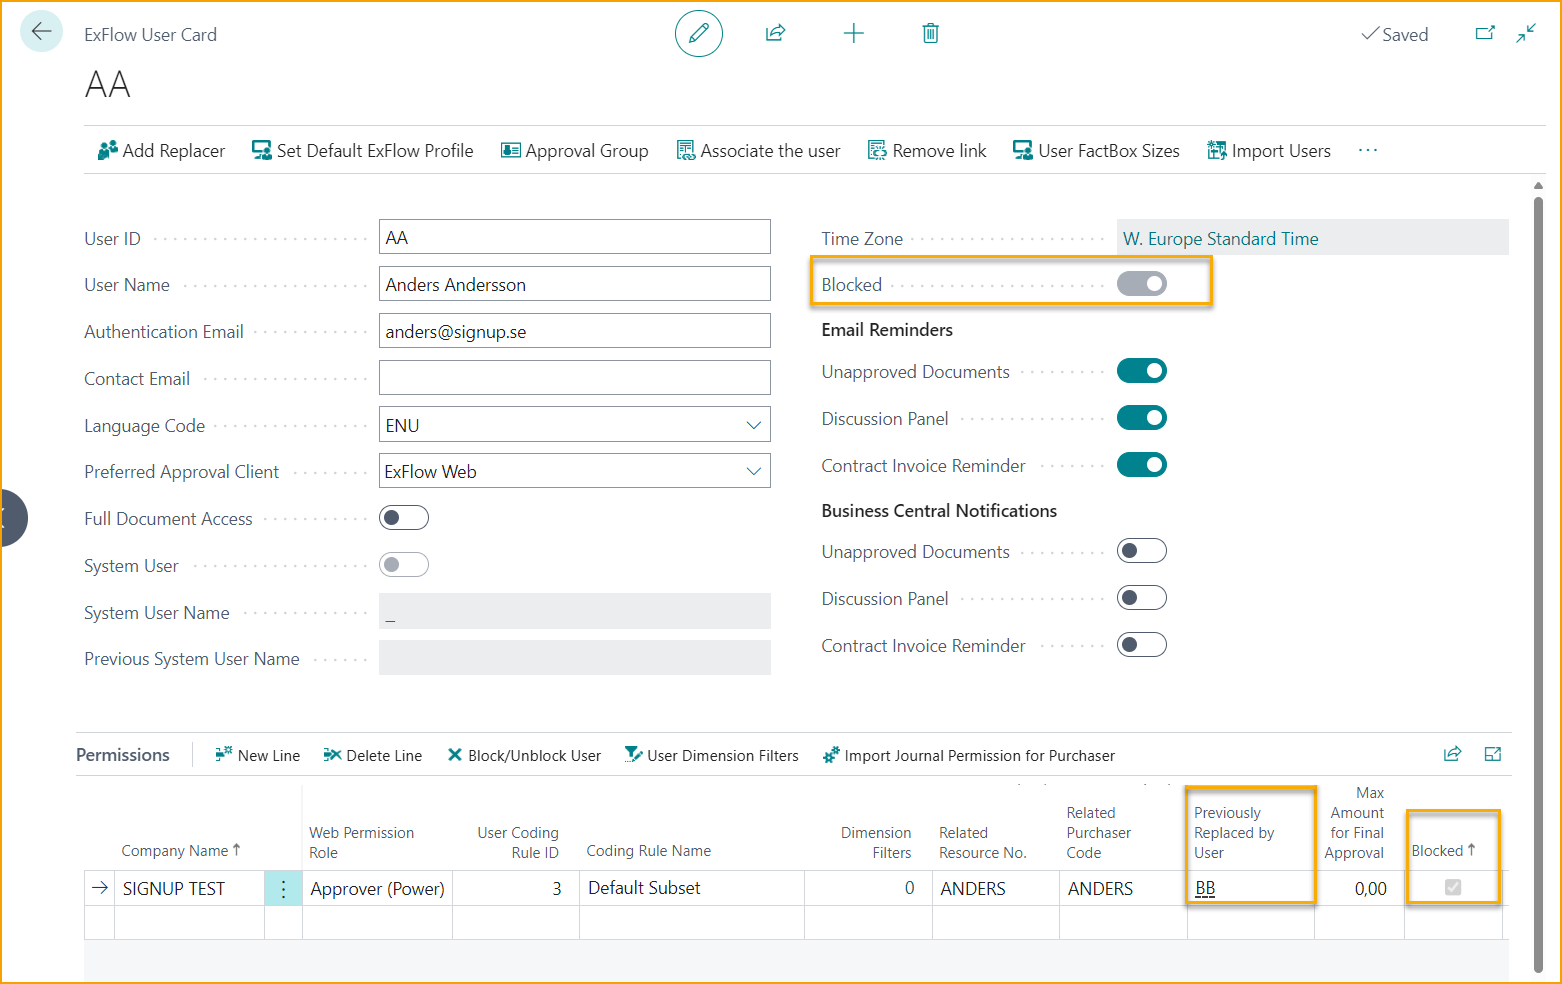The image size is (1562, 984).
Task: Click the plus icon to create new
Action: 853,34
